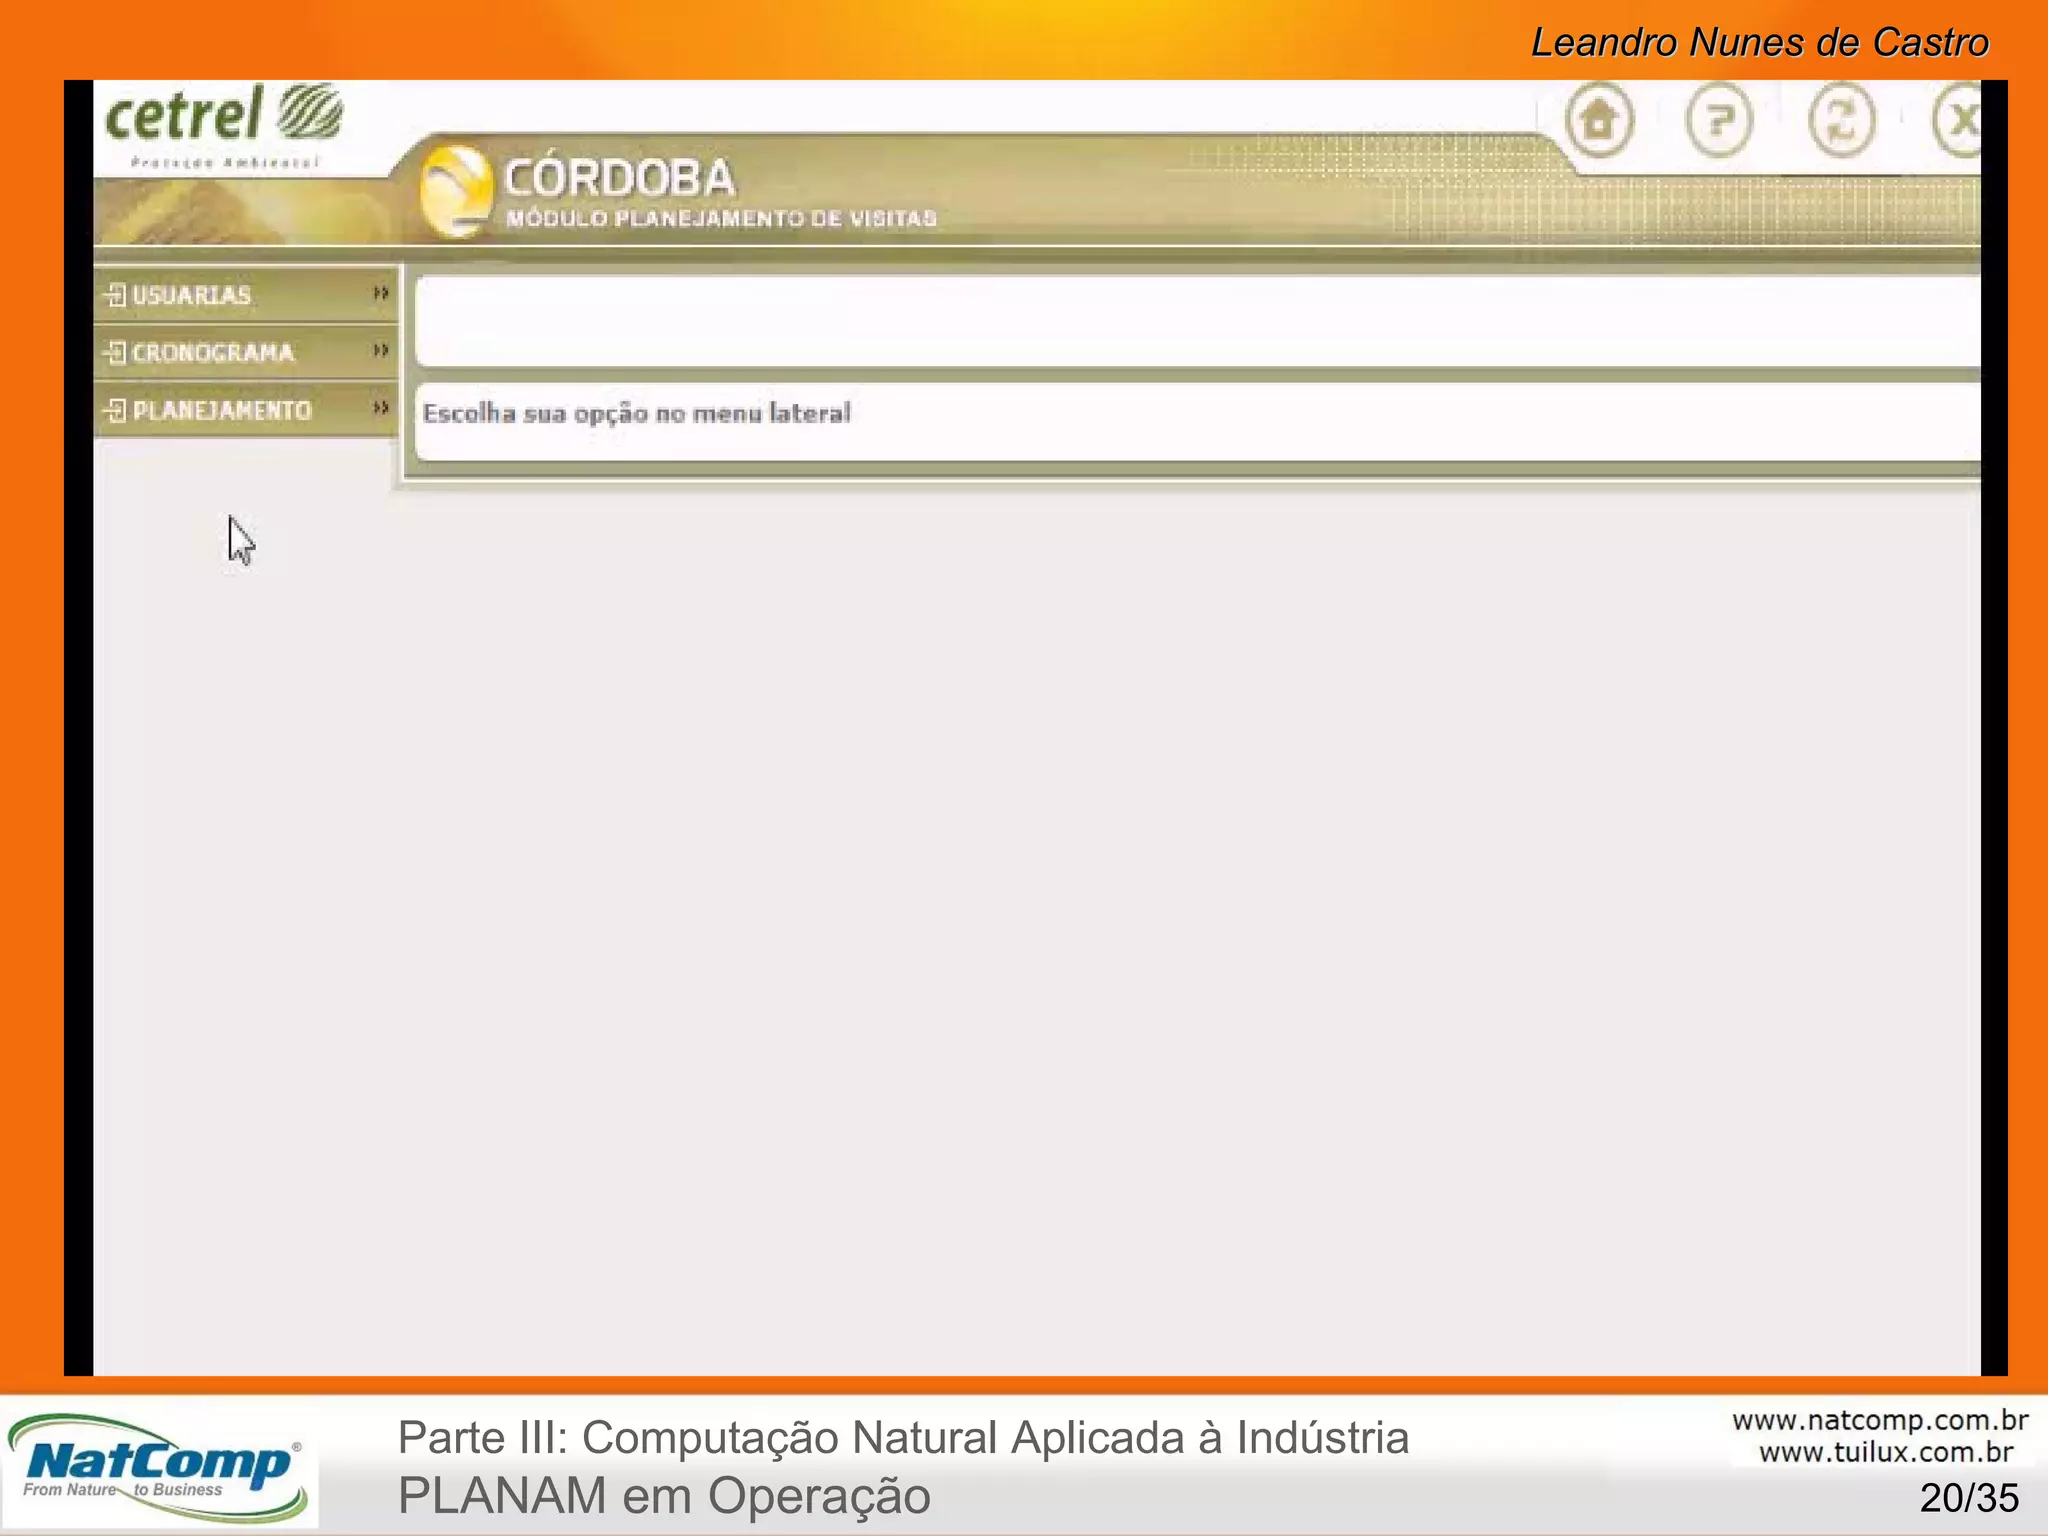Click the Córdoba module round logo icon
Screen dimensions: 2048x1536
[x=457, y=190]
